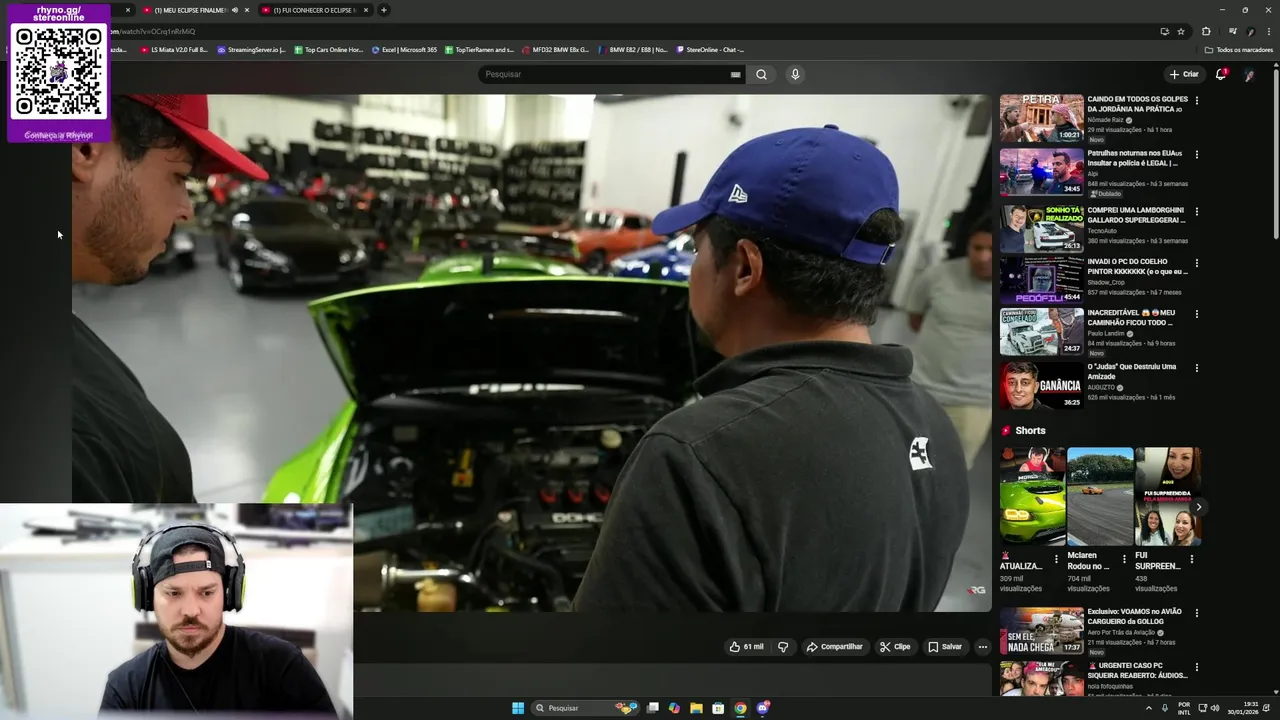Open Discord from the taskbar
The image size is (1280, 720).
click(x=763, y=708)
